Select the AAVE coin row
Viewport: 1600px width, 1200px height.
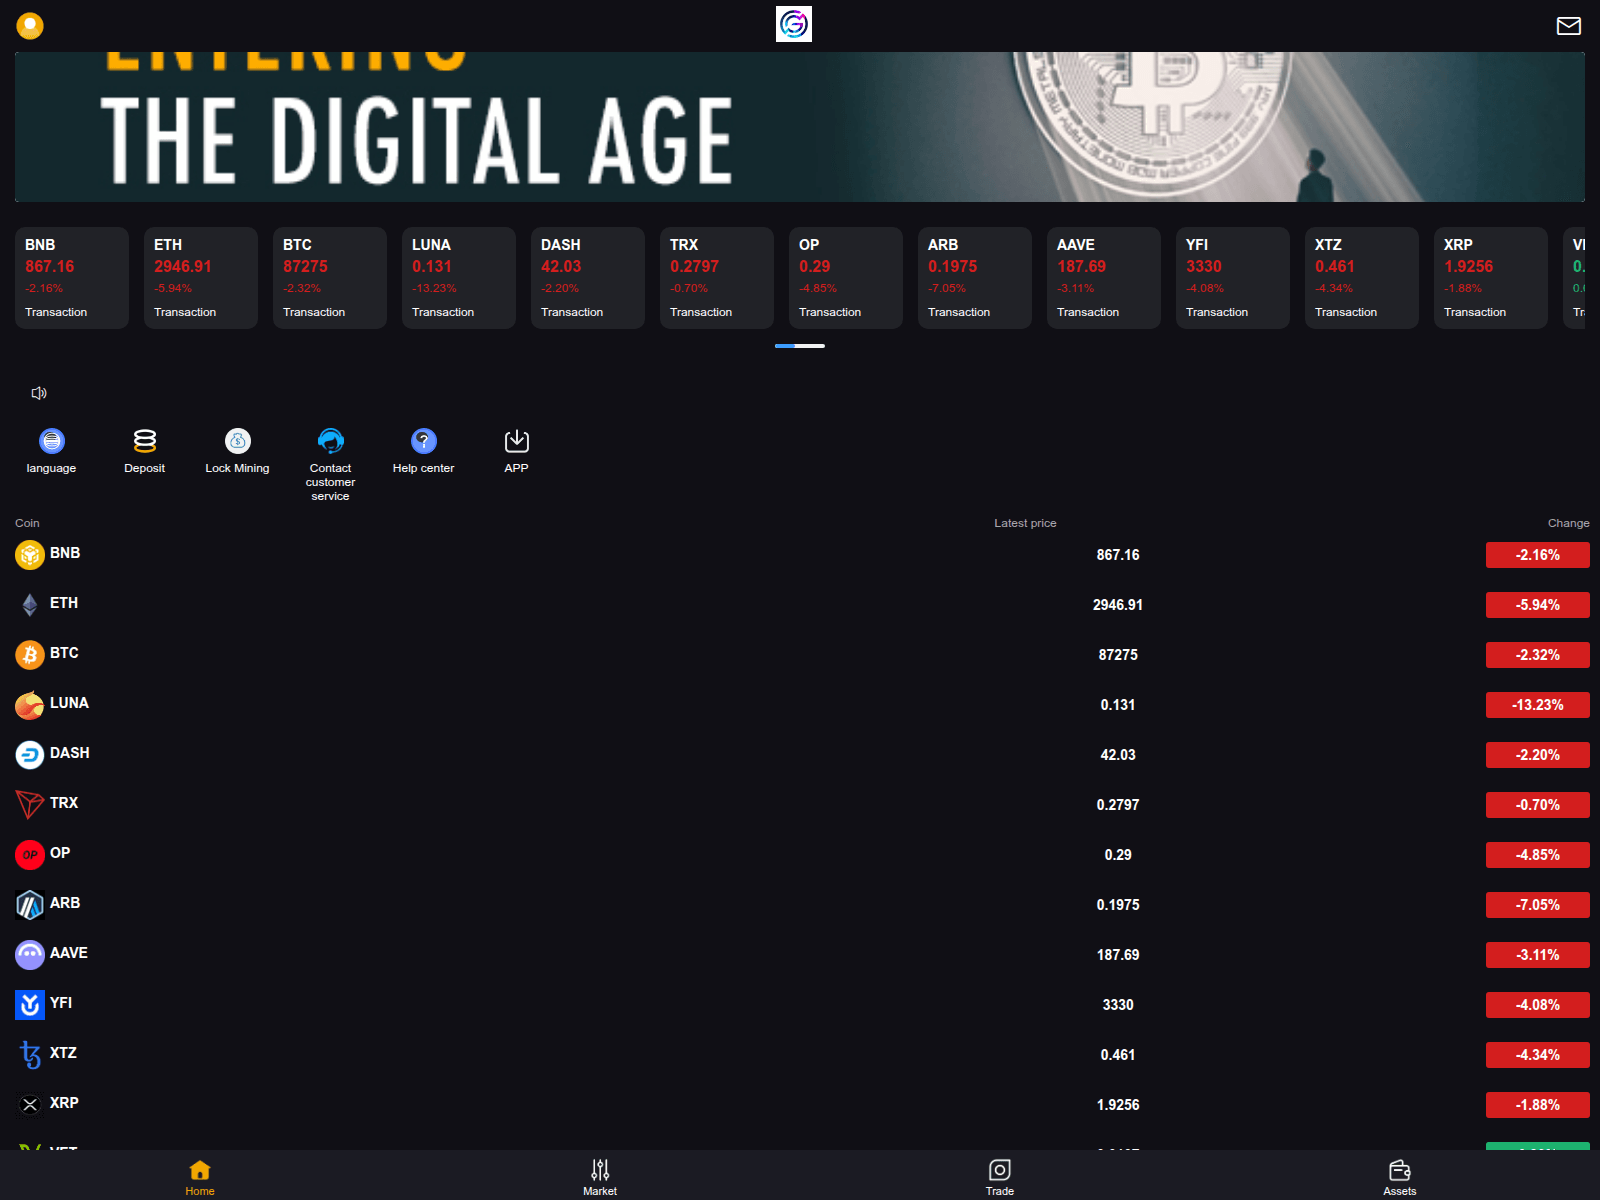pos(400,954)
